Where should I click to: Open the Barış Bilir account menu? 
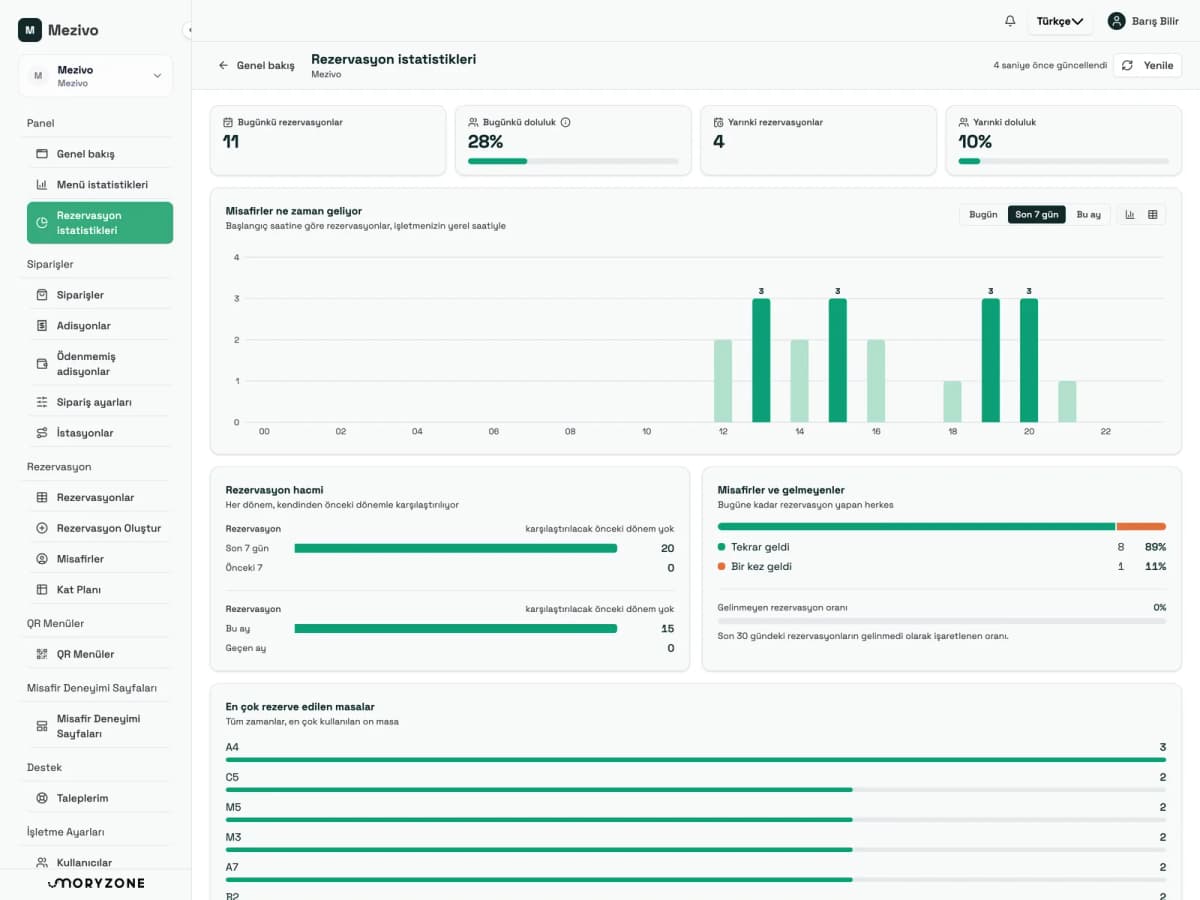click(x=1143, y=21)
